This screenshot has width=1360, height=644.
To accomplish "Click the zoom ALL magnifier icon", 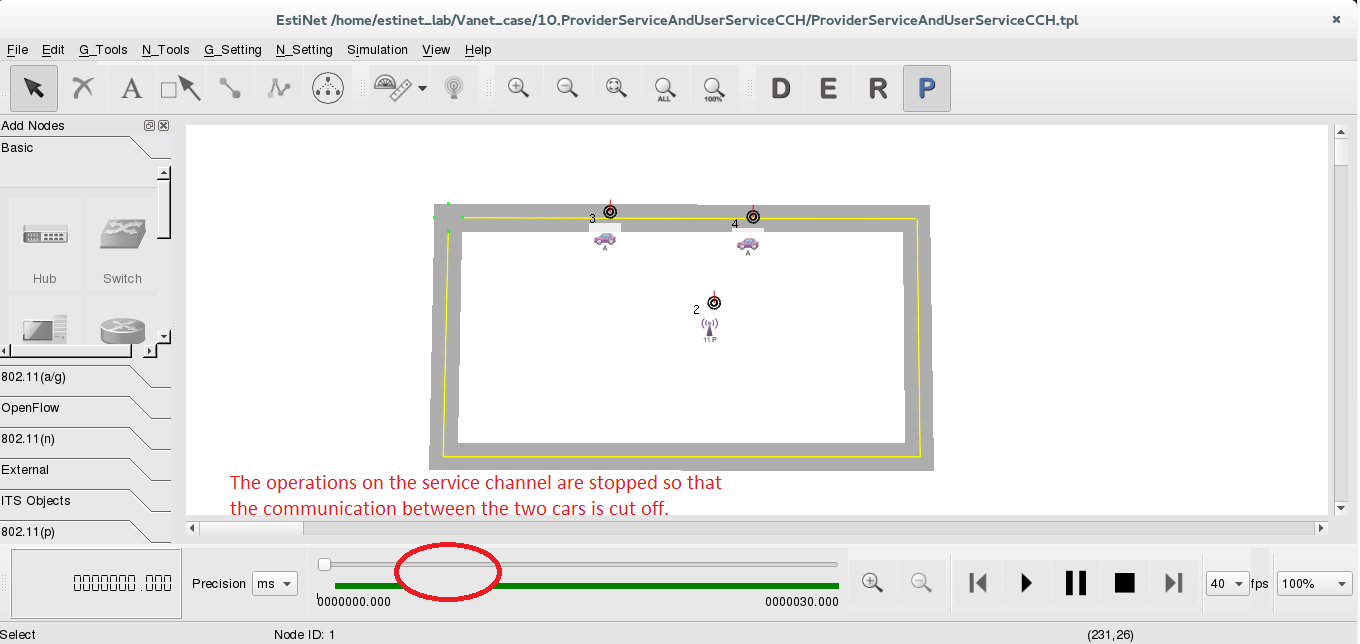I will point(665,88).
